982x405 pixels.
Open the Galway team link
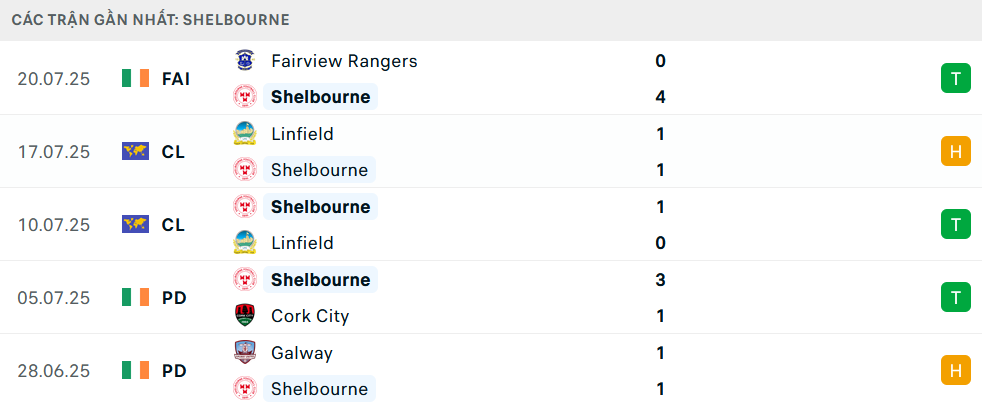301,352
